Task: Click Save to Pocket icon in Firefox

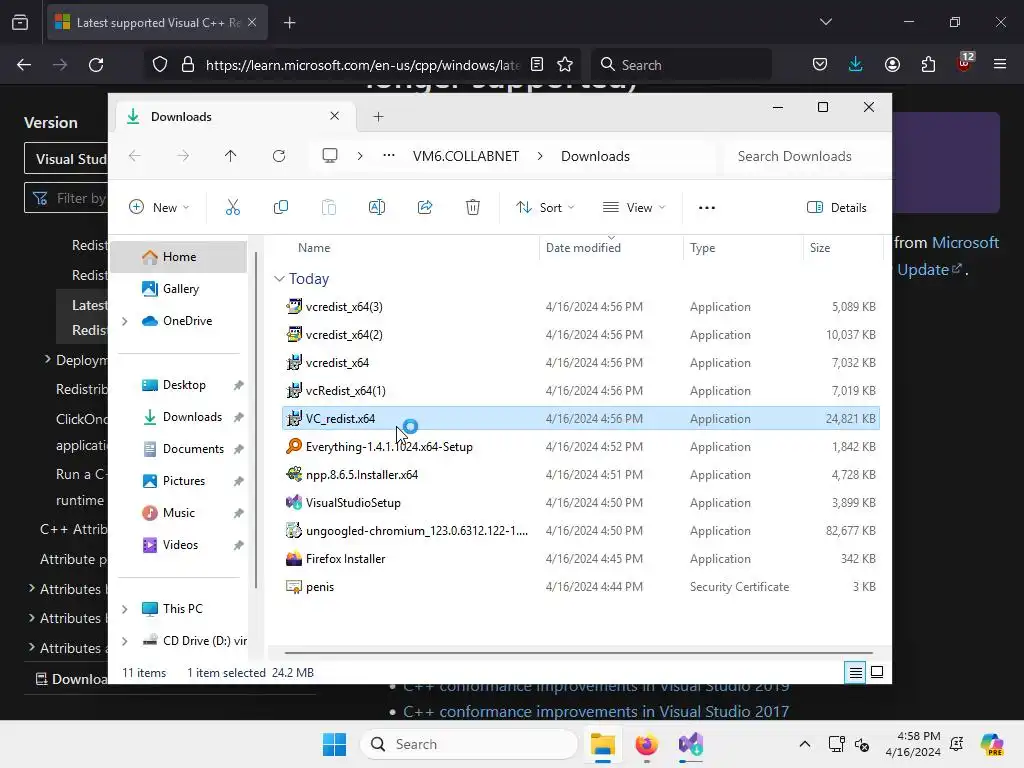Action: pos(820,65)
